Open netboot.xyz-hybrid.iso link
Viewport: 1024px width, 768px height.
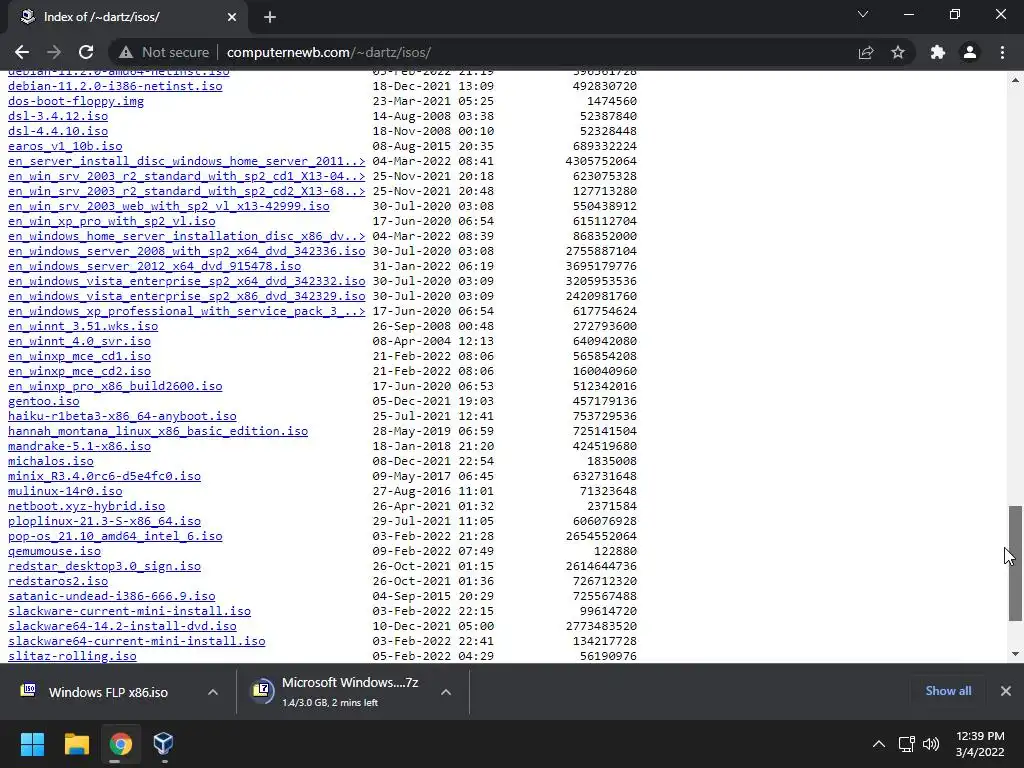86,507
